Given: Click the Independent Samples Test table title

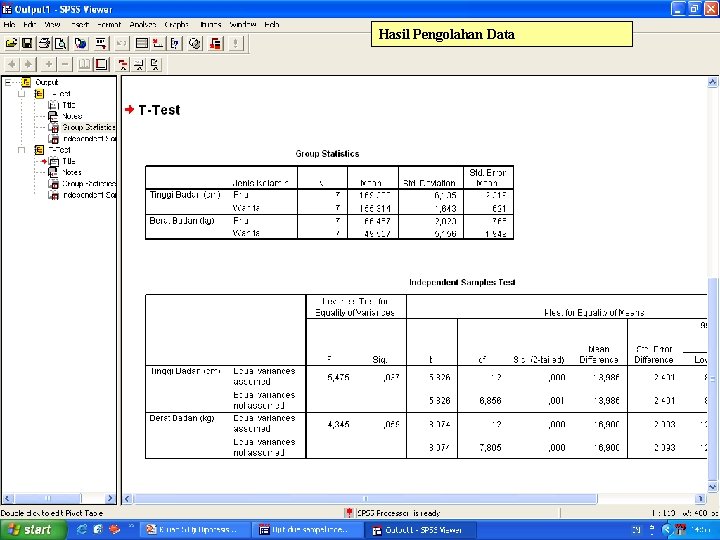Looking at the screenshot, I should 462,282.
